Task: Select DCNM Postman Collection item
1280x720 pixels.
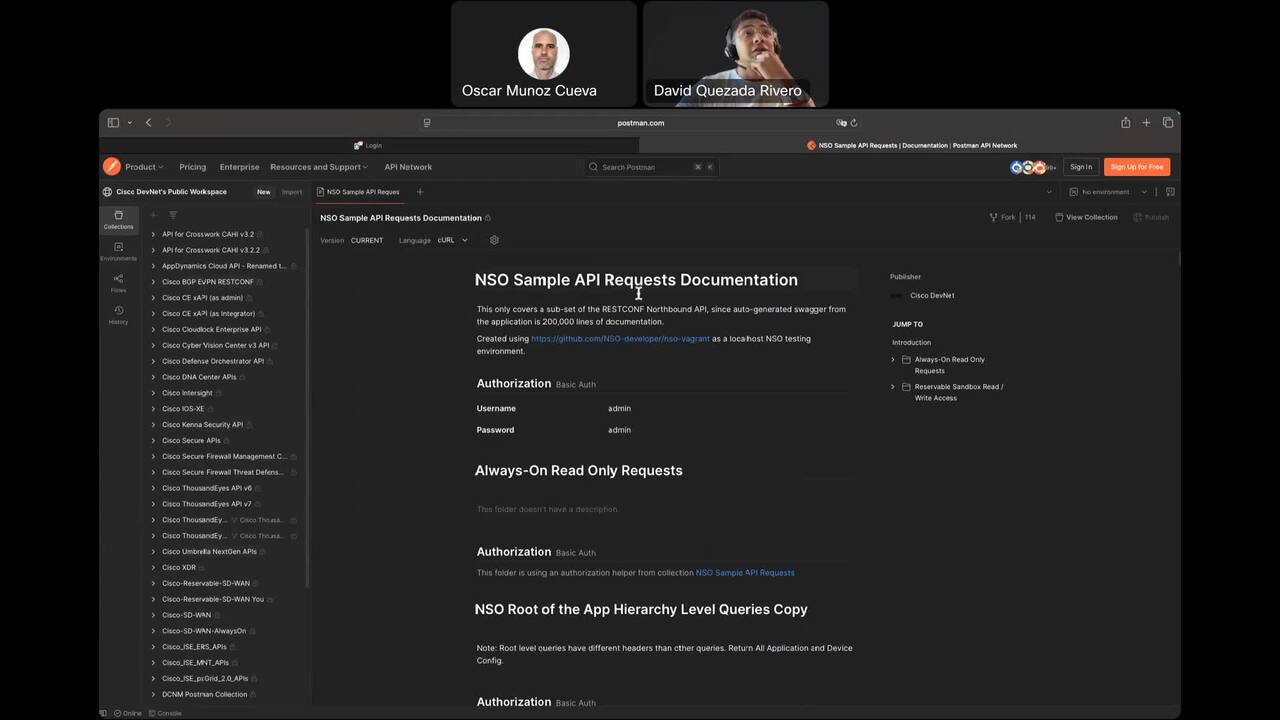Action: pyautogui.click(x=204, y=695)
